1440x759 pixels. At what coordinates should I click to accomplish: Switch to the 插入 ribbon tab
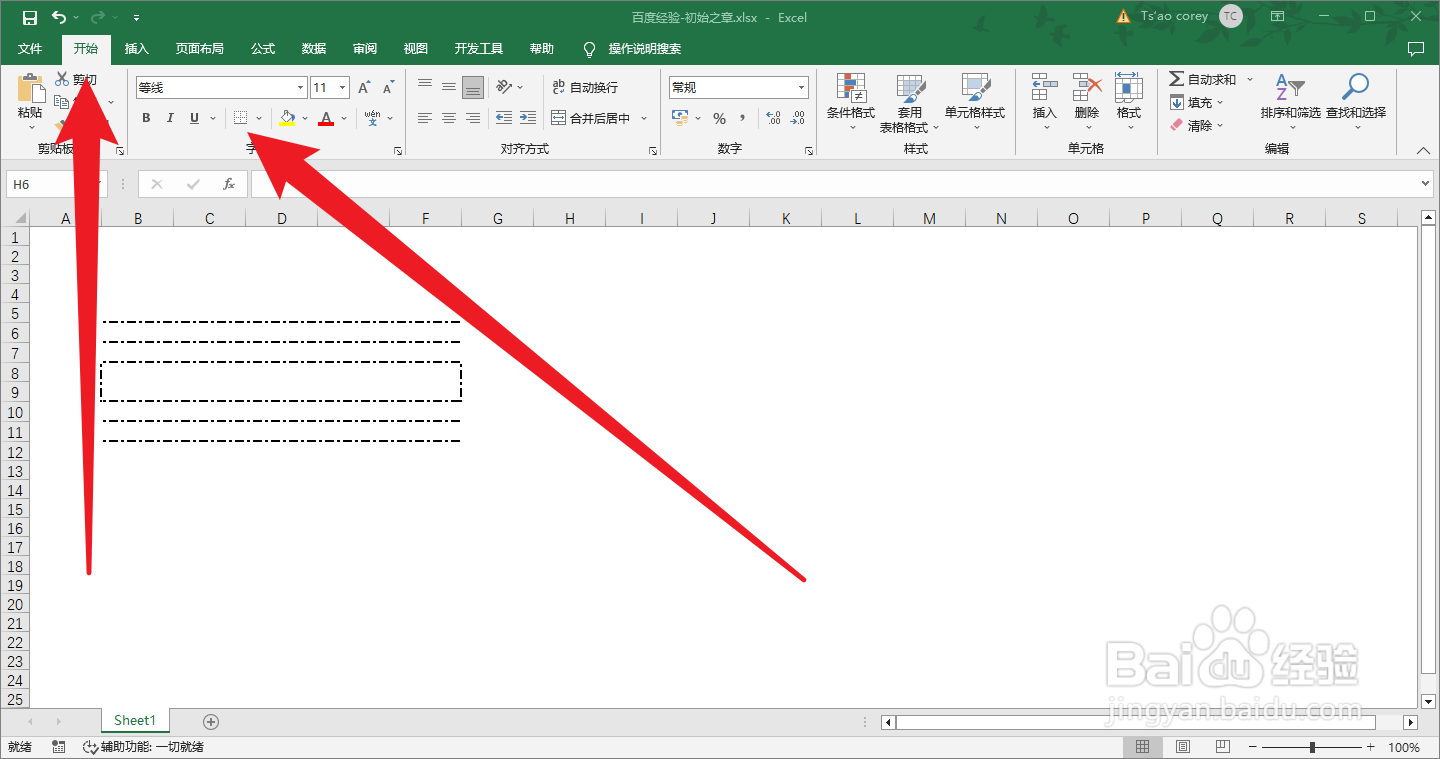click(x=137, y=49)
